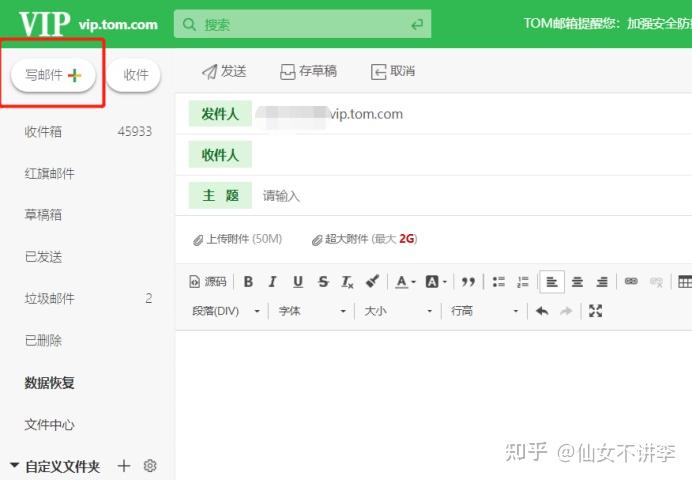Screen dimensions: 692x480
Task: Select align right
Action: 602,281
